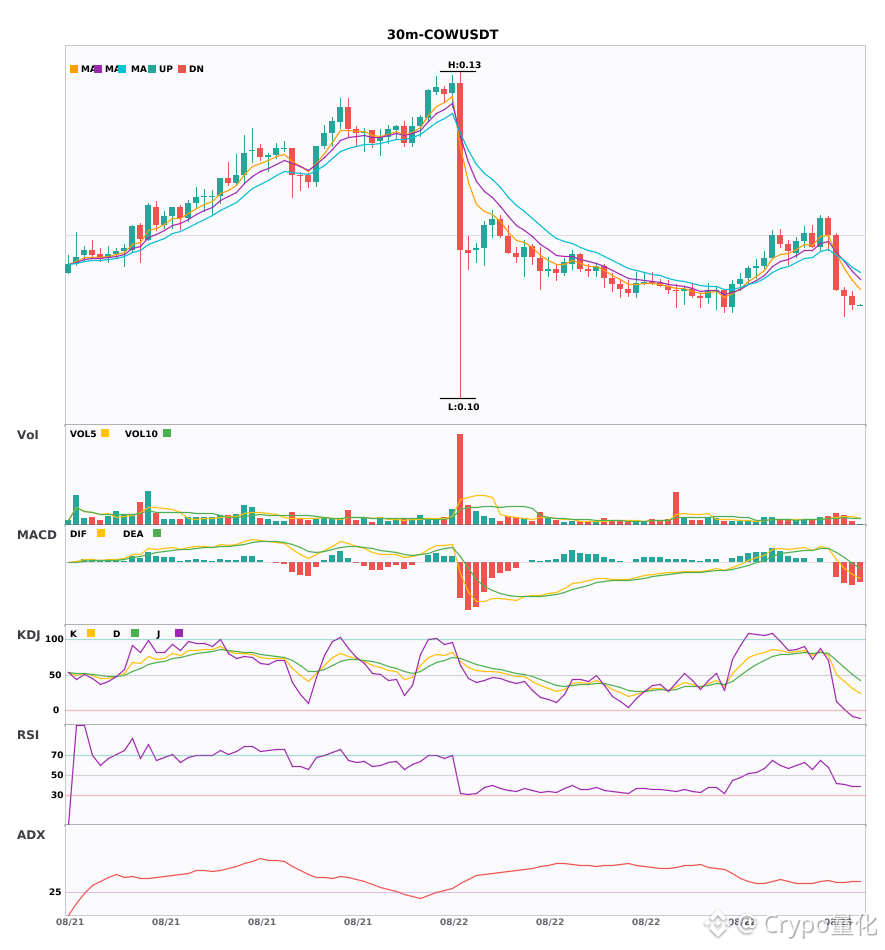Click the DN legend text
885x950 pixels.
[x=196, y=69]
